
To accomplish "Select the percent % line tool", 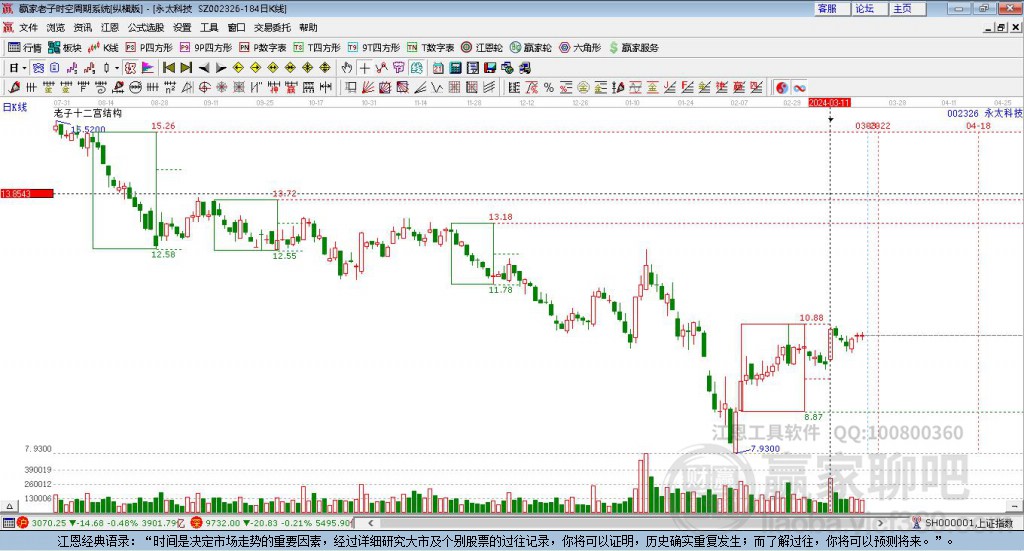I will click(549, 87).
